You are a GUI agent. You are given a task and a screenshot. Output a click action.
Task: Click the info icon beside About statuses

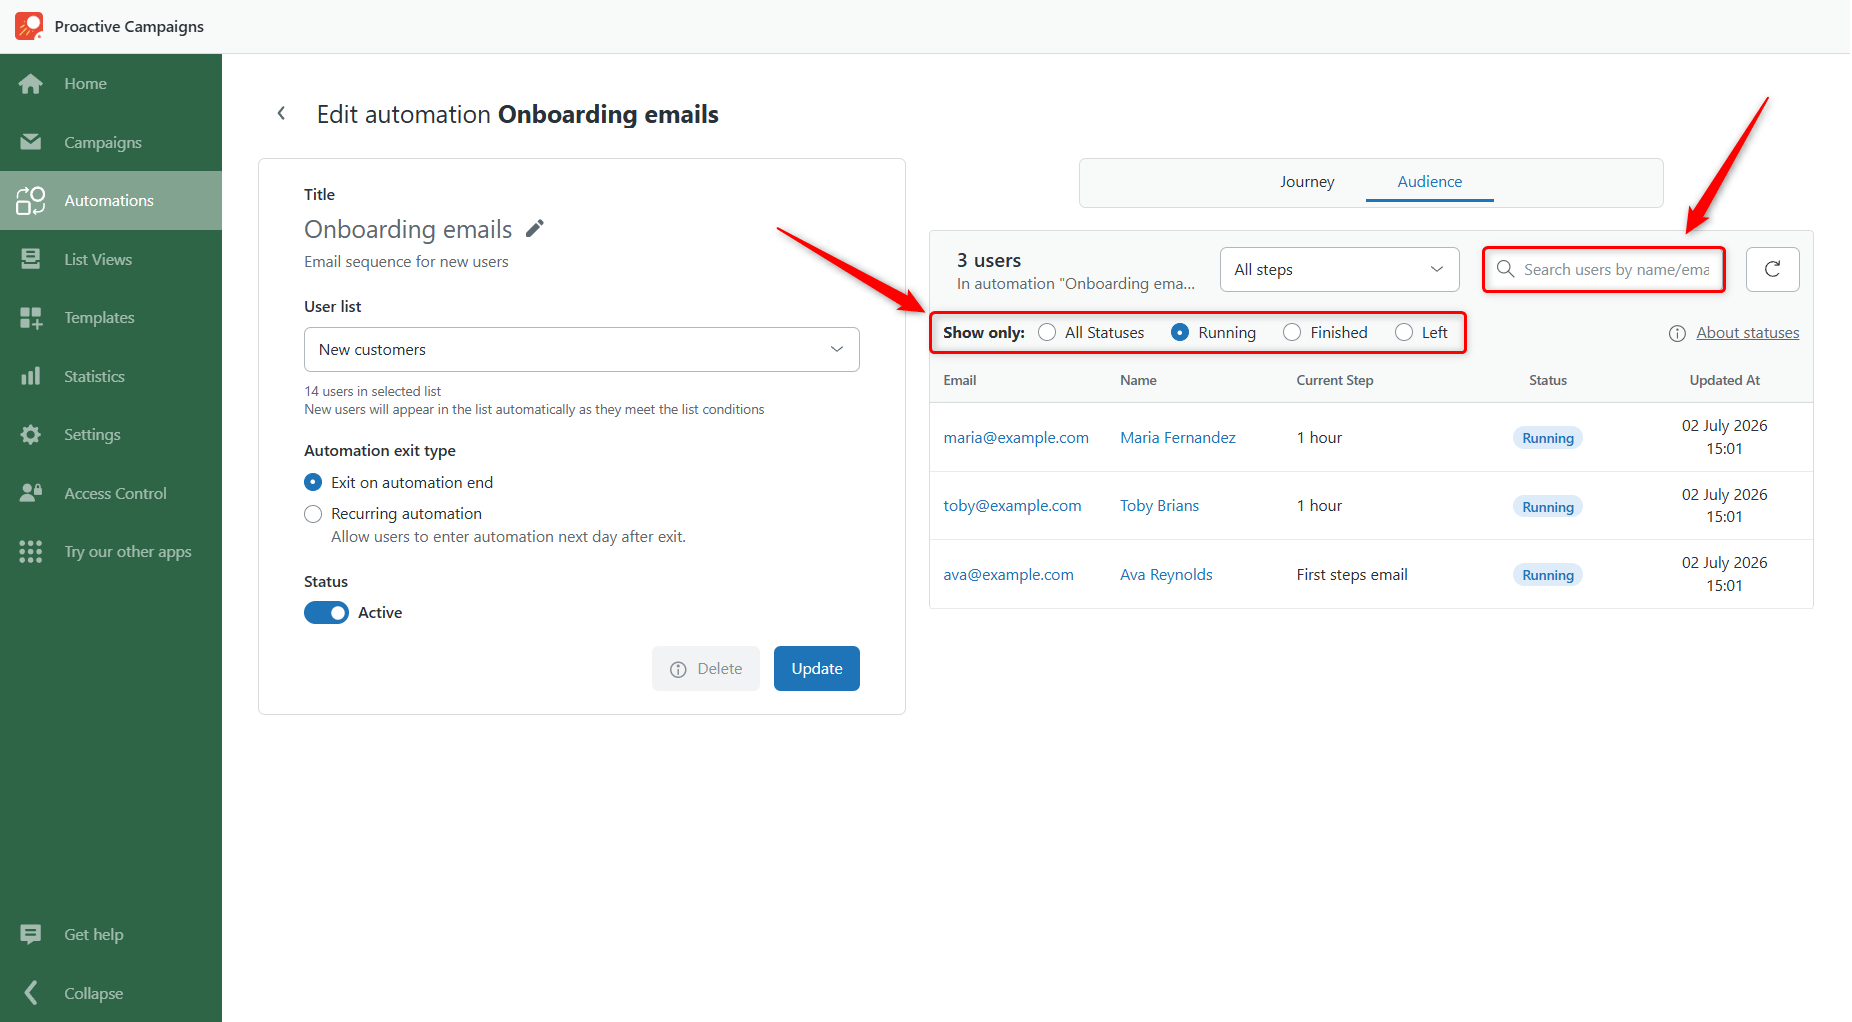(x=1677, y=333)
